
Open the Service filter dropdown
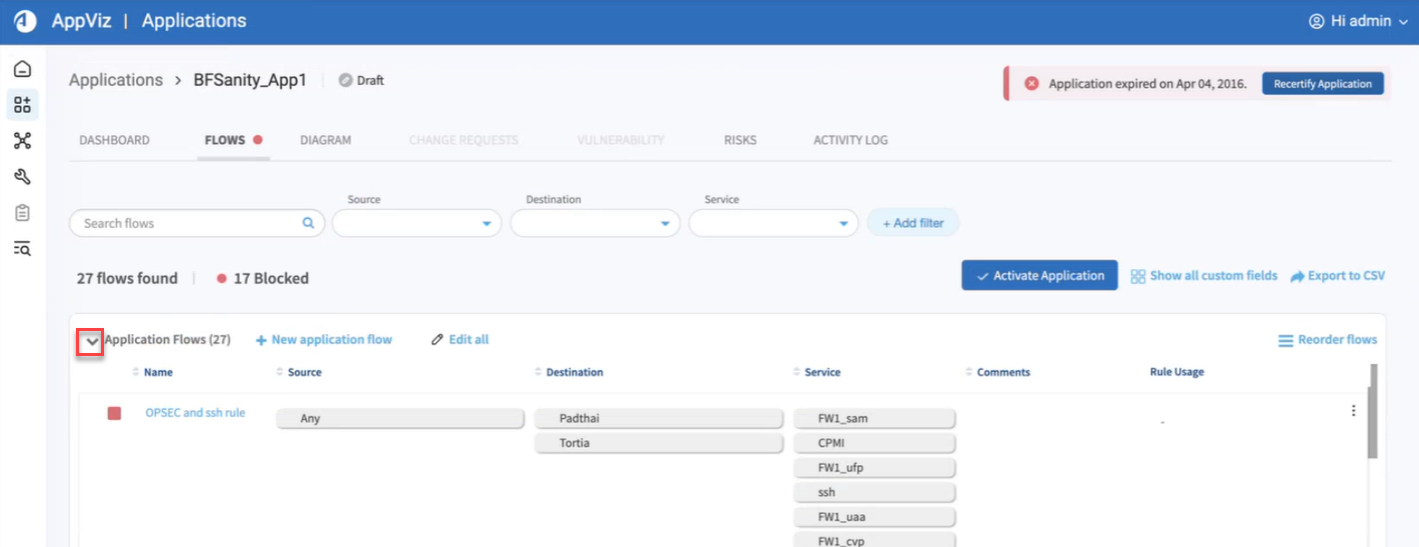pos(773,224)
